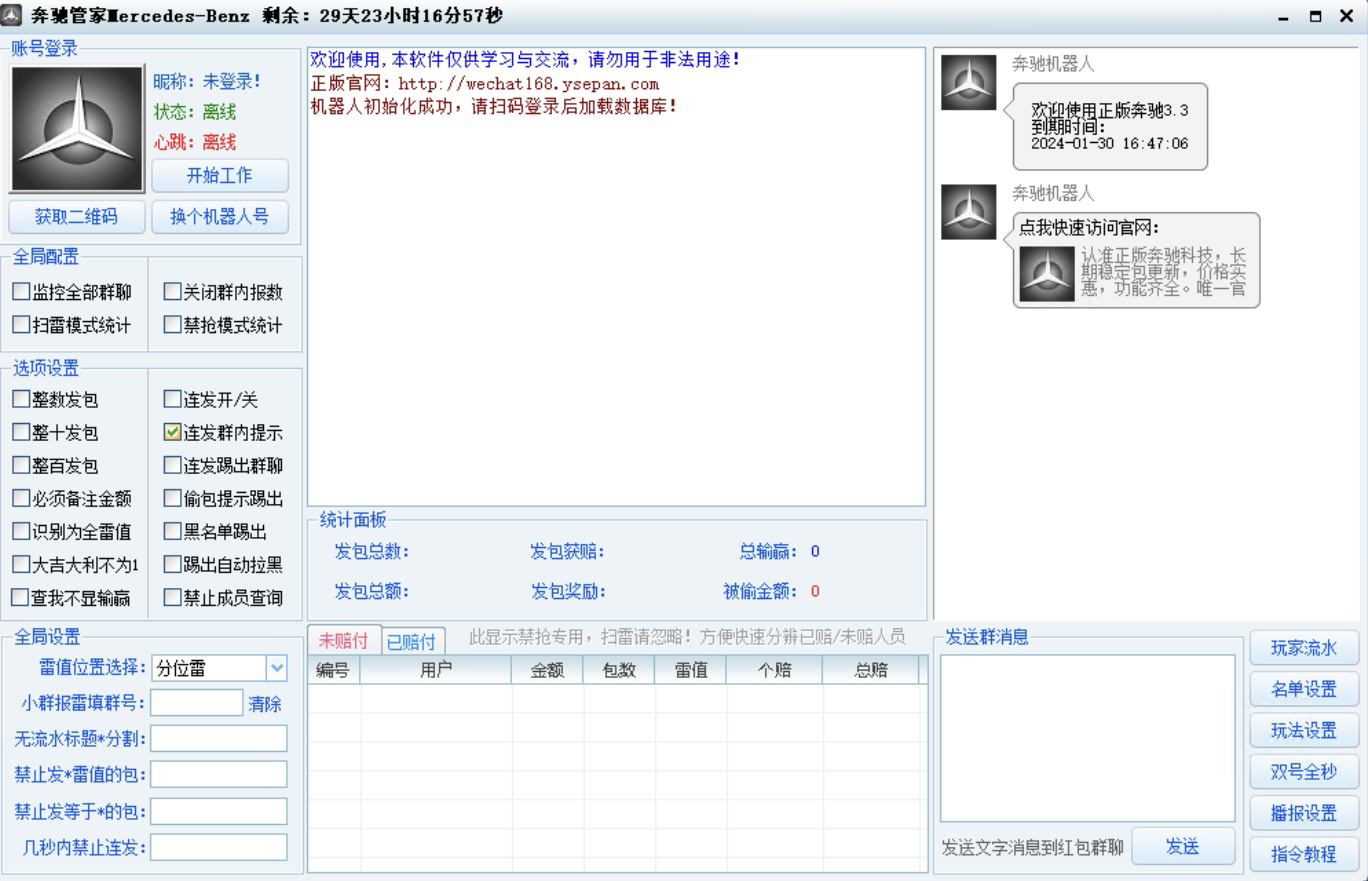Click the 编号 column header

tap(333, 671)
